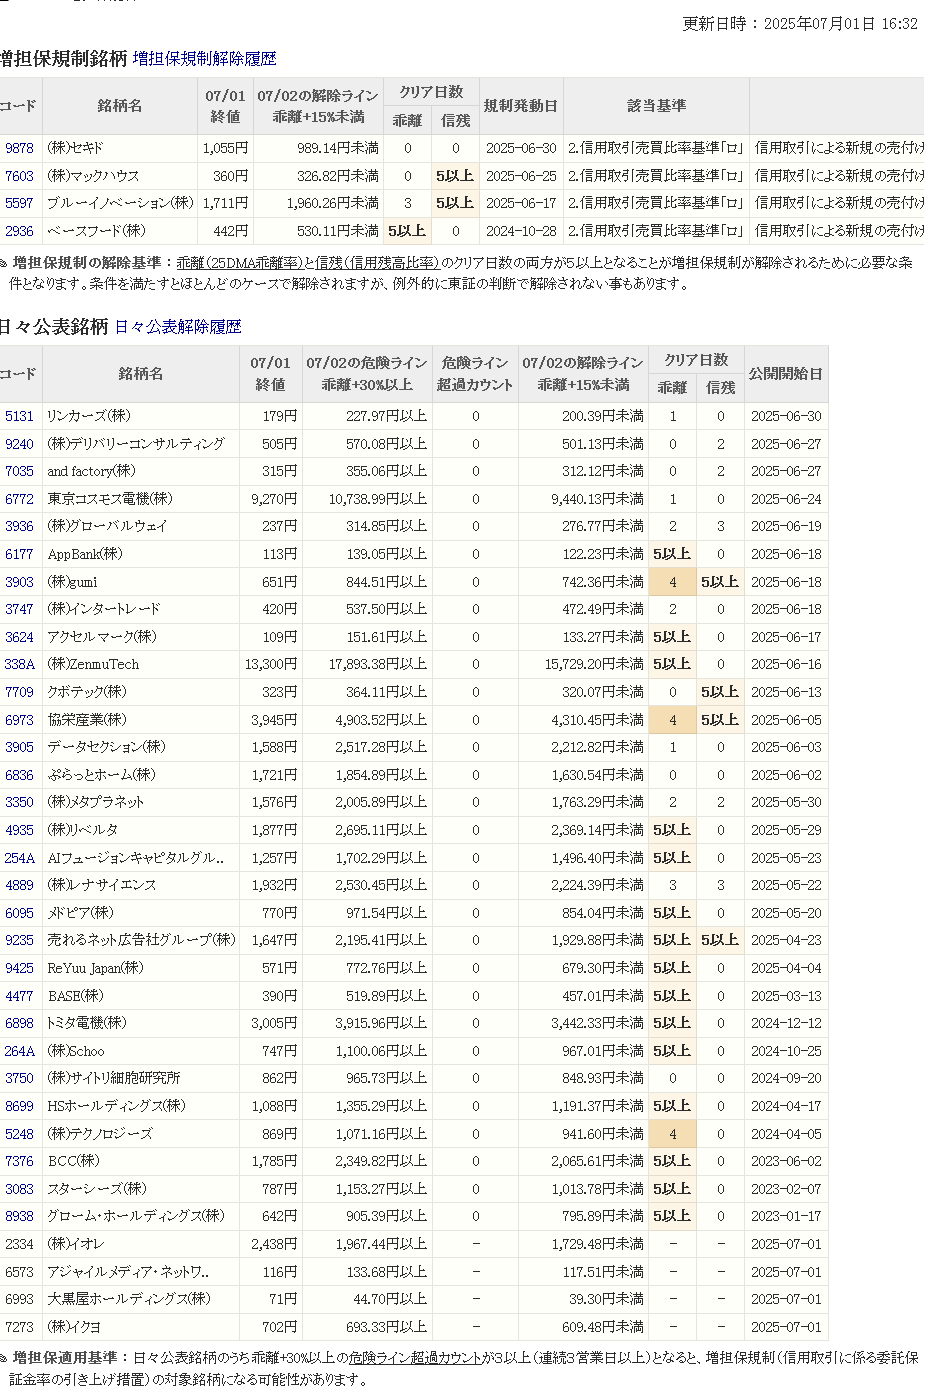This screenshot has height=1397, width=939.
Task: Click the 増担保規制銘柄 section heading
Action: coord(63,58)
